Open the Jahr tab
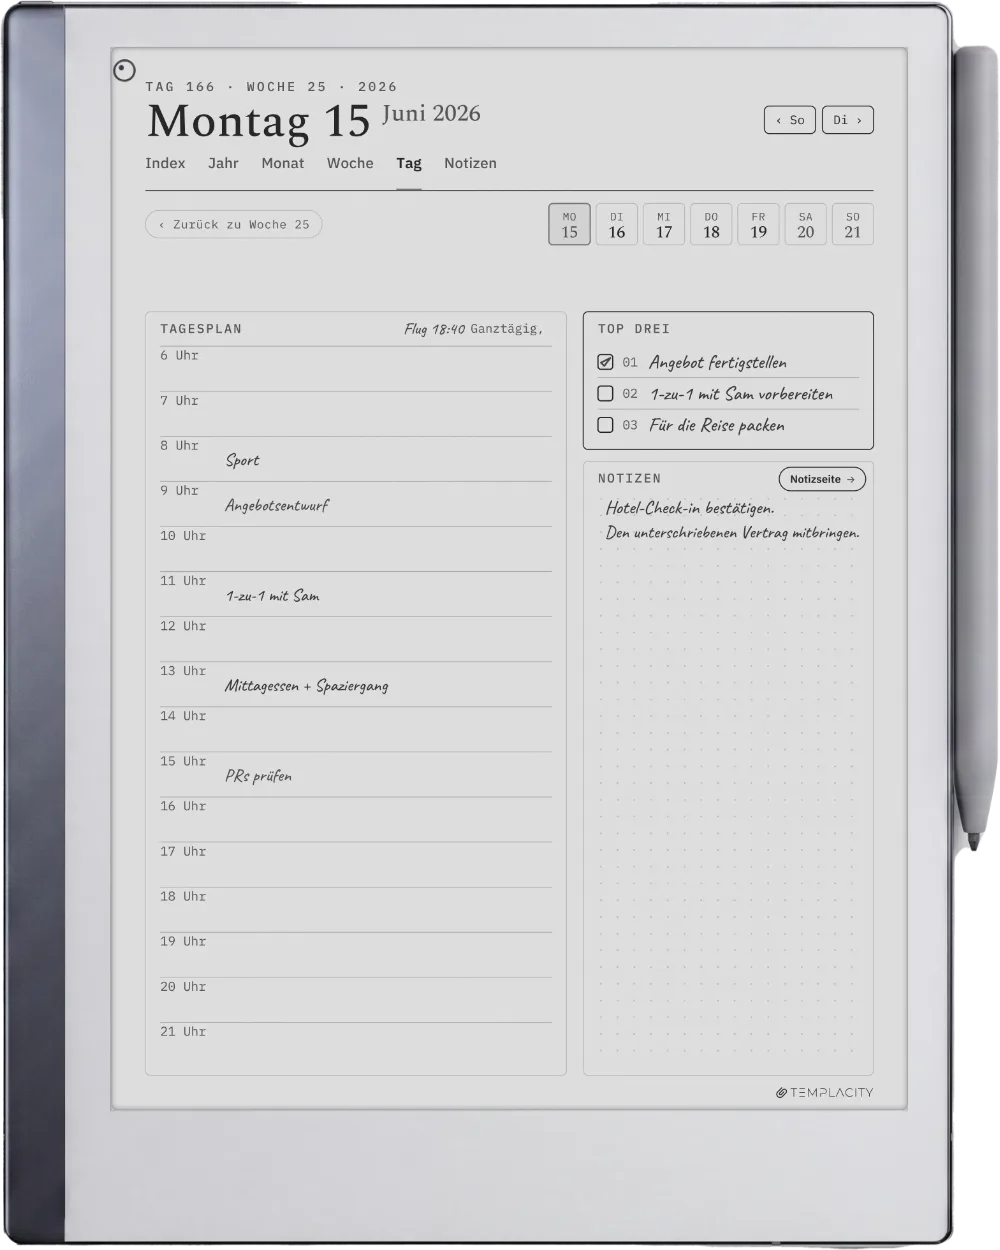This screenshot has width=1000, height=1250. (223, 163)
